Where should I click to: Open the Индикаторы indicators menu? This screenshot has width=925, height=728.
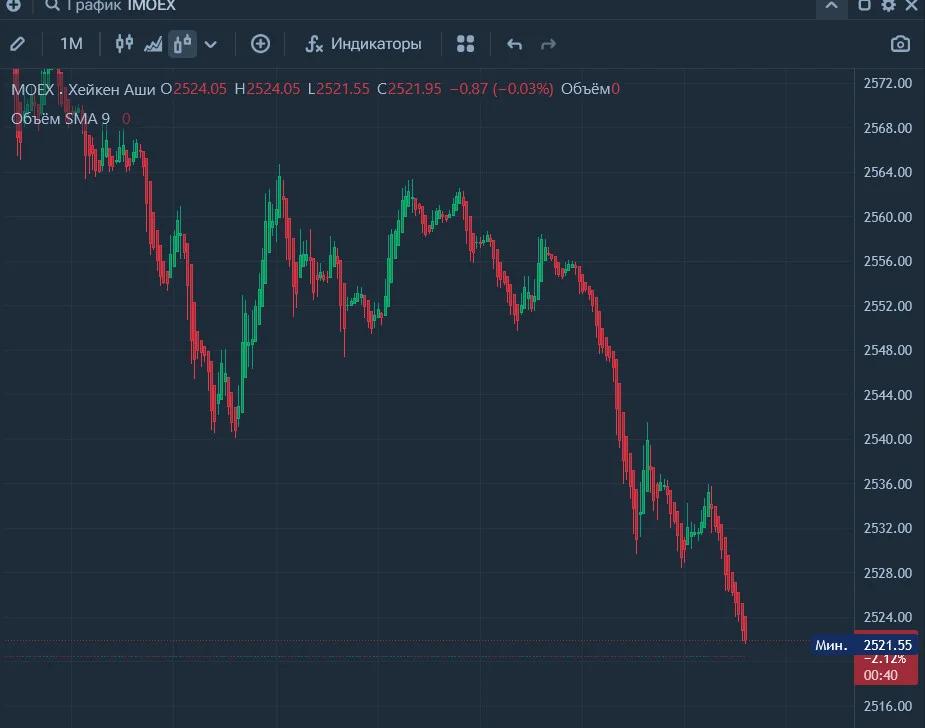[x=363, y=44]
